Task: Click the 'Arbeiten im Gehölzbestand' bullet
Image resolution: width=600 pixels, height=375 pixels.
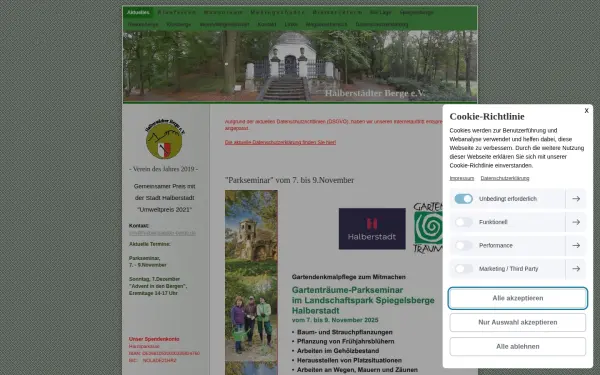Action: coord(338,351)
